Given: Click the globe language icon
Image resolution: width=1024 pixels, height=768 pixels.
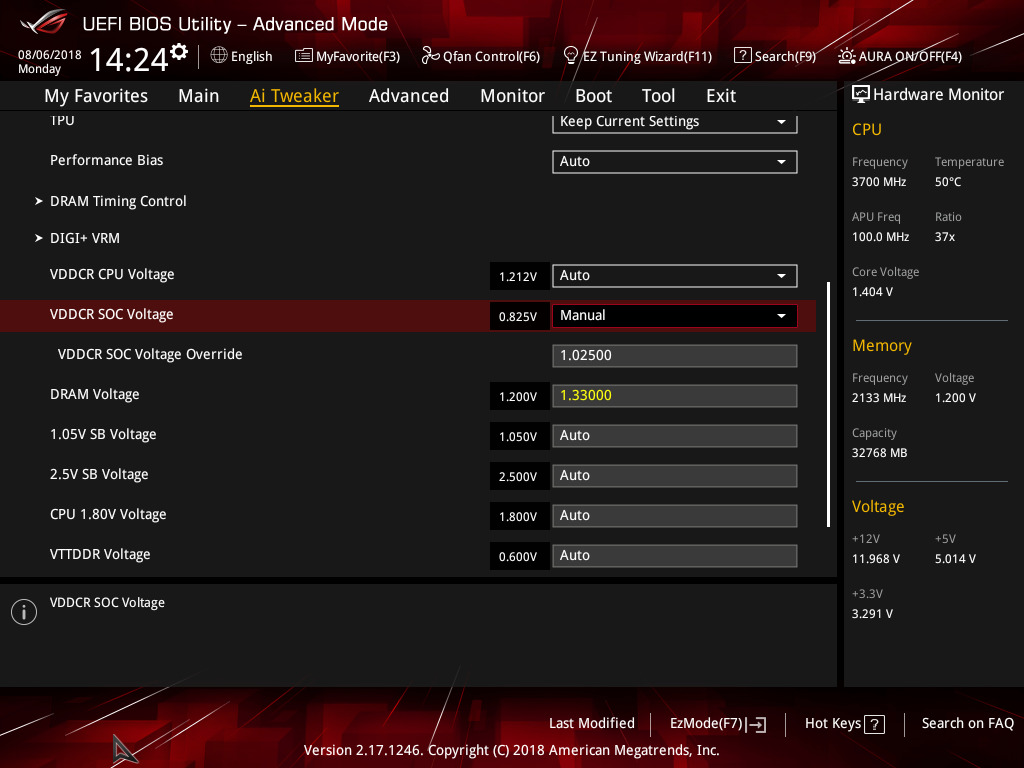Looking at the screenshot, I should (x=219, y=56).
